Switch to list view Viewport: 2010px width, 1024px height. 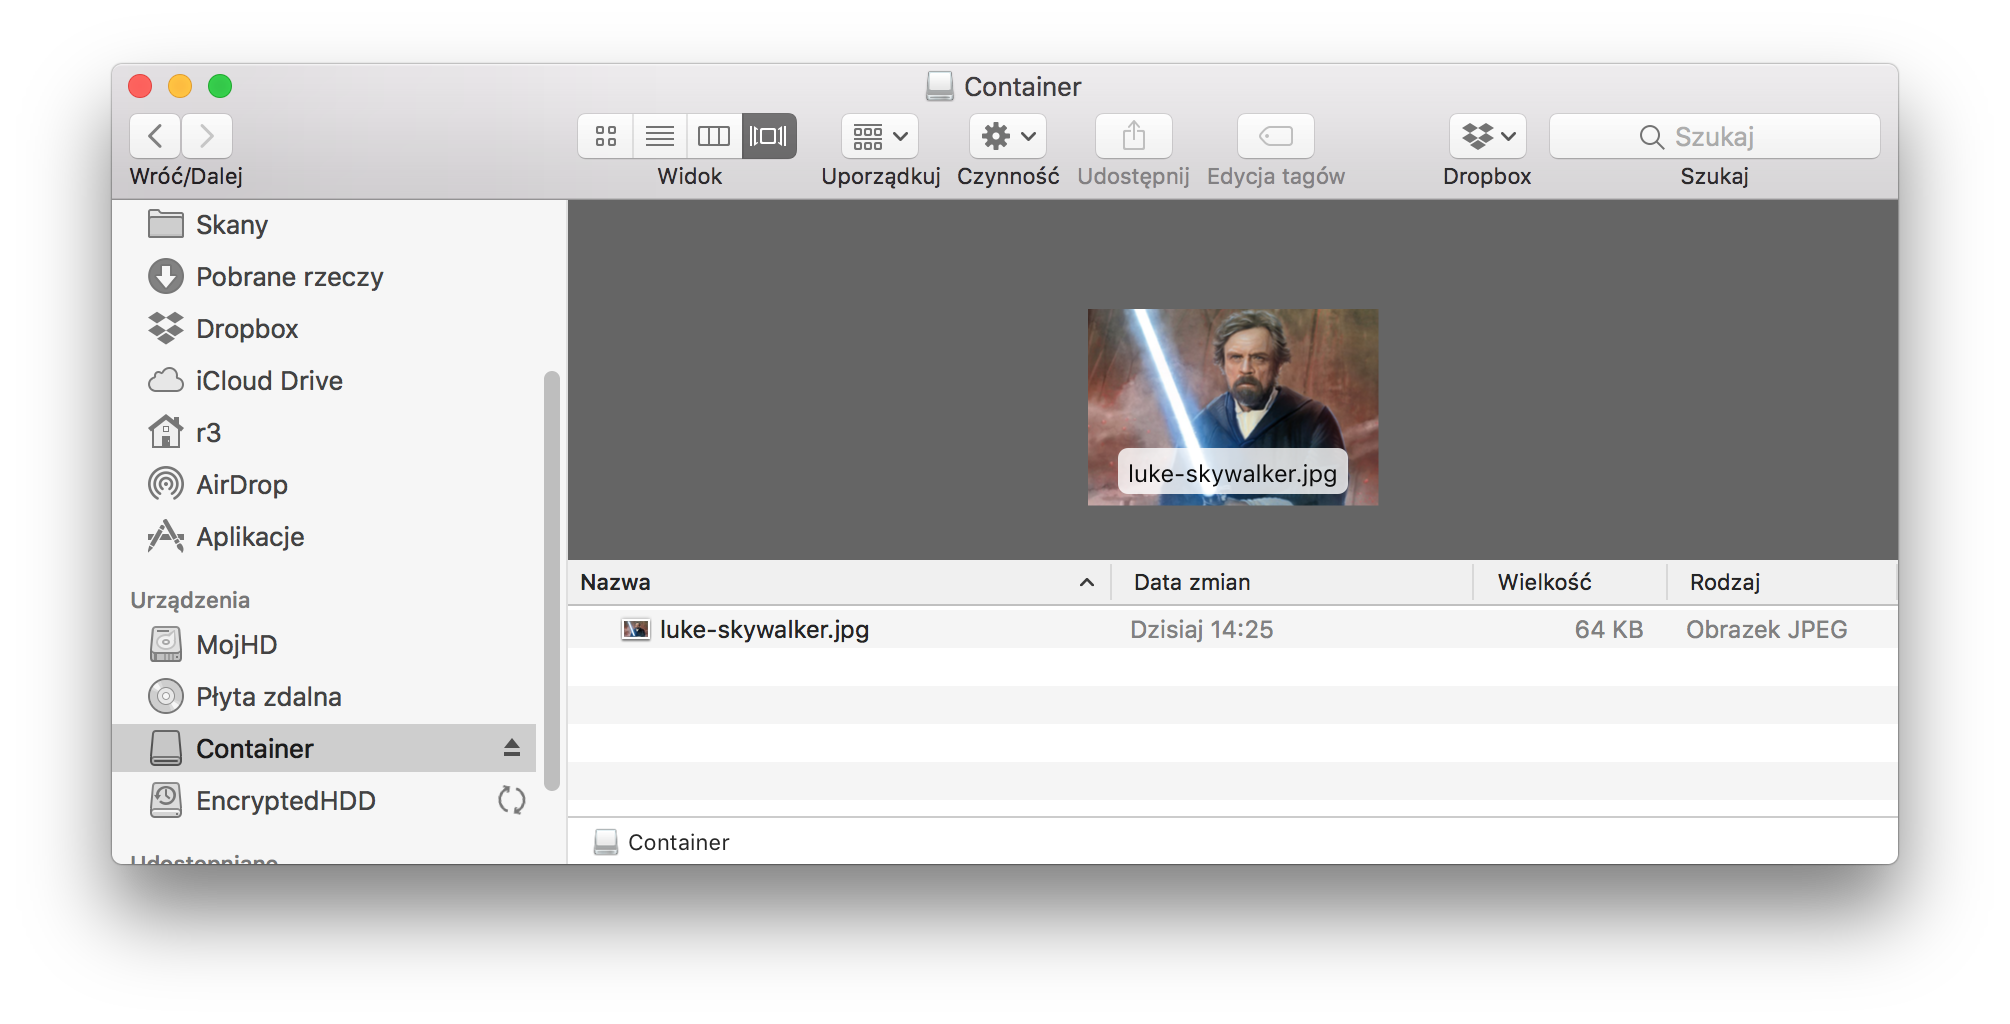pos(659,136)
